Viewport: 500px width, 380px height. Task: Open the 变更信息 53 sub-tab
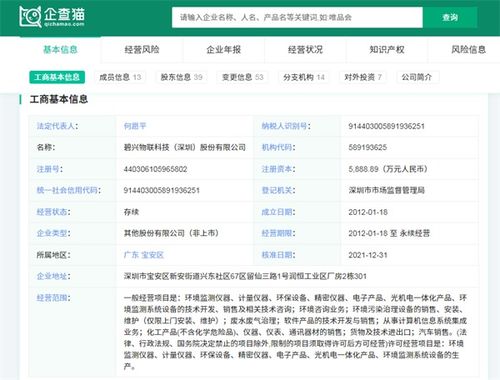click(x=243, y=77)
